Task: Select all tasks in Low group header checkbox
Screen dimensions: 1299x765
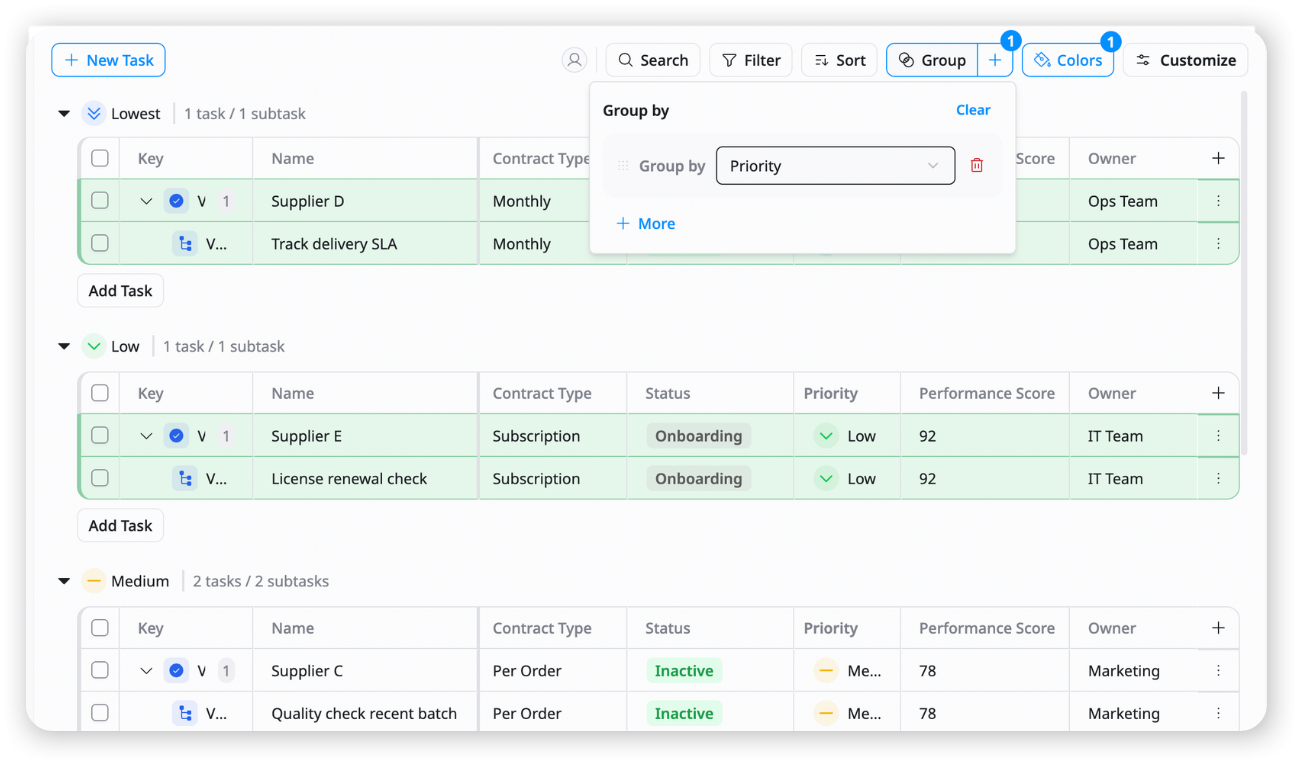Action: [100, 393]
